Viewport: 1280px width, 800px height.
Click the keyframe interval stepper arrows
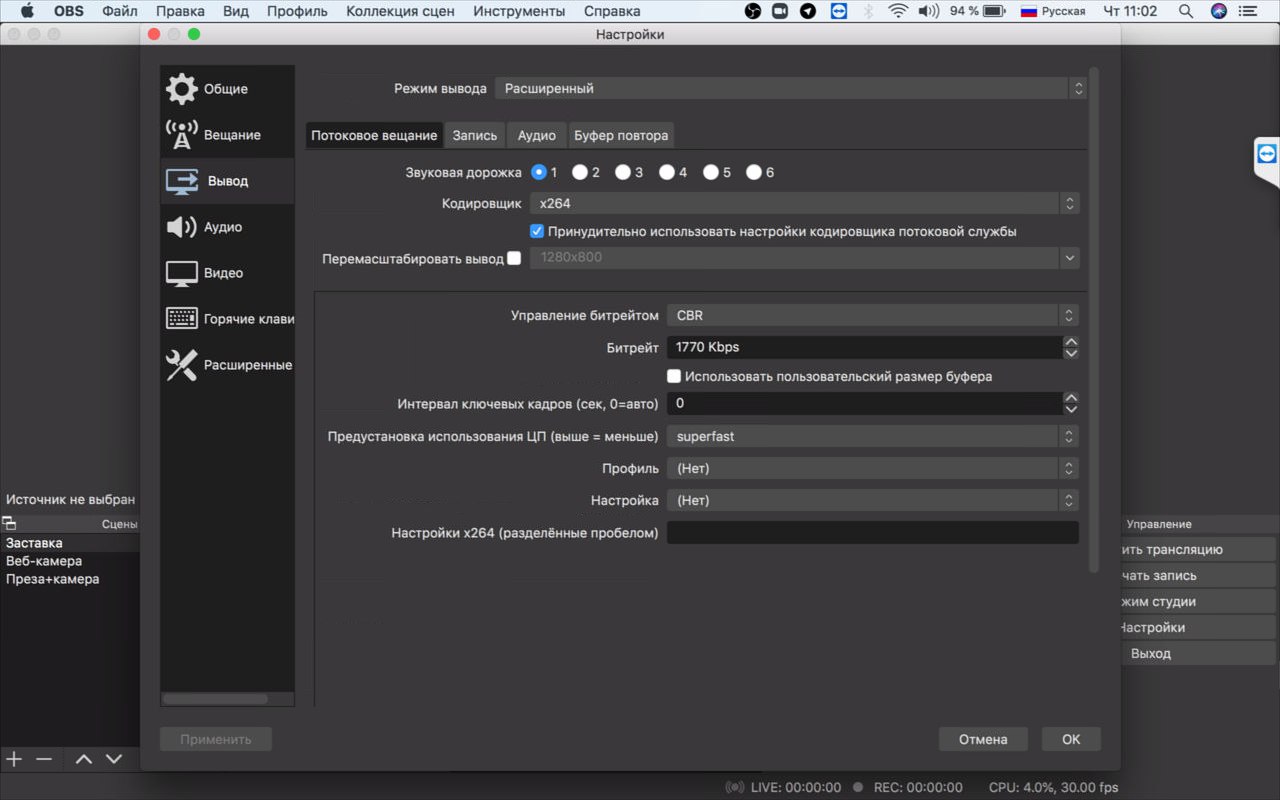(1071, 403)
